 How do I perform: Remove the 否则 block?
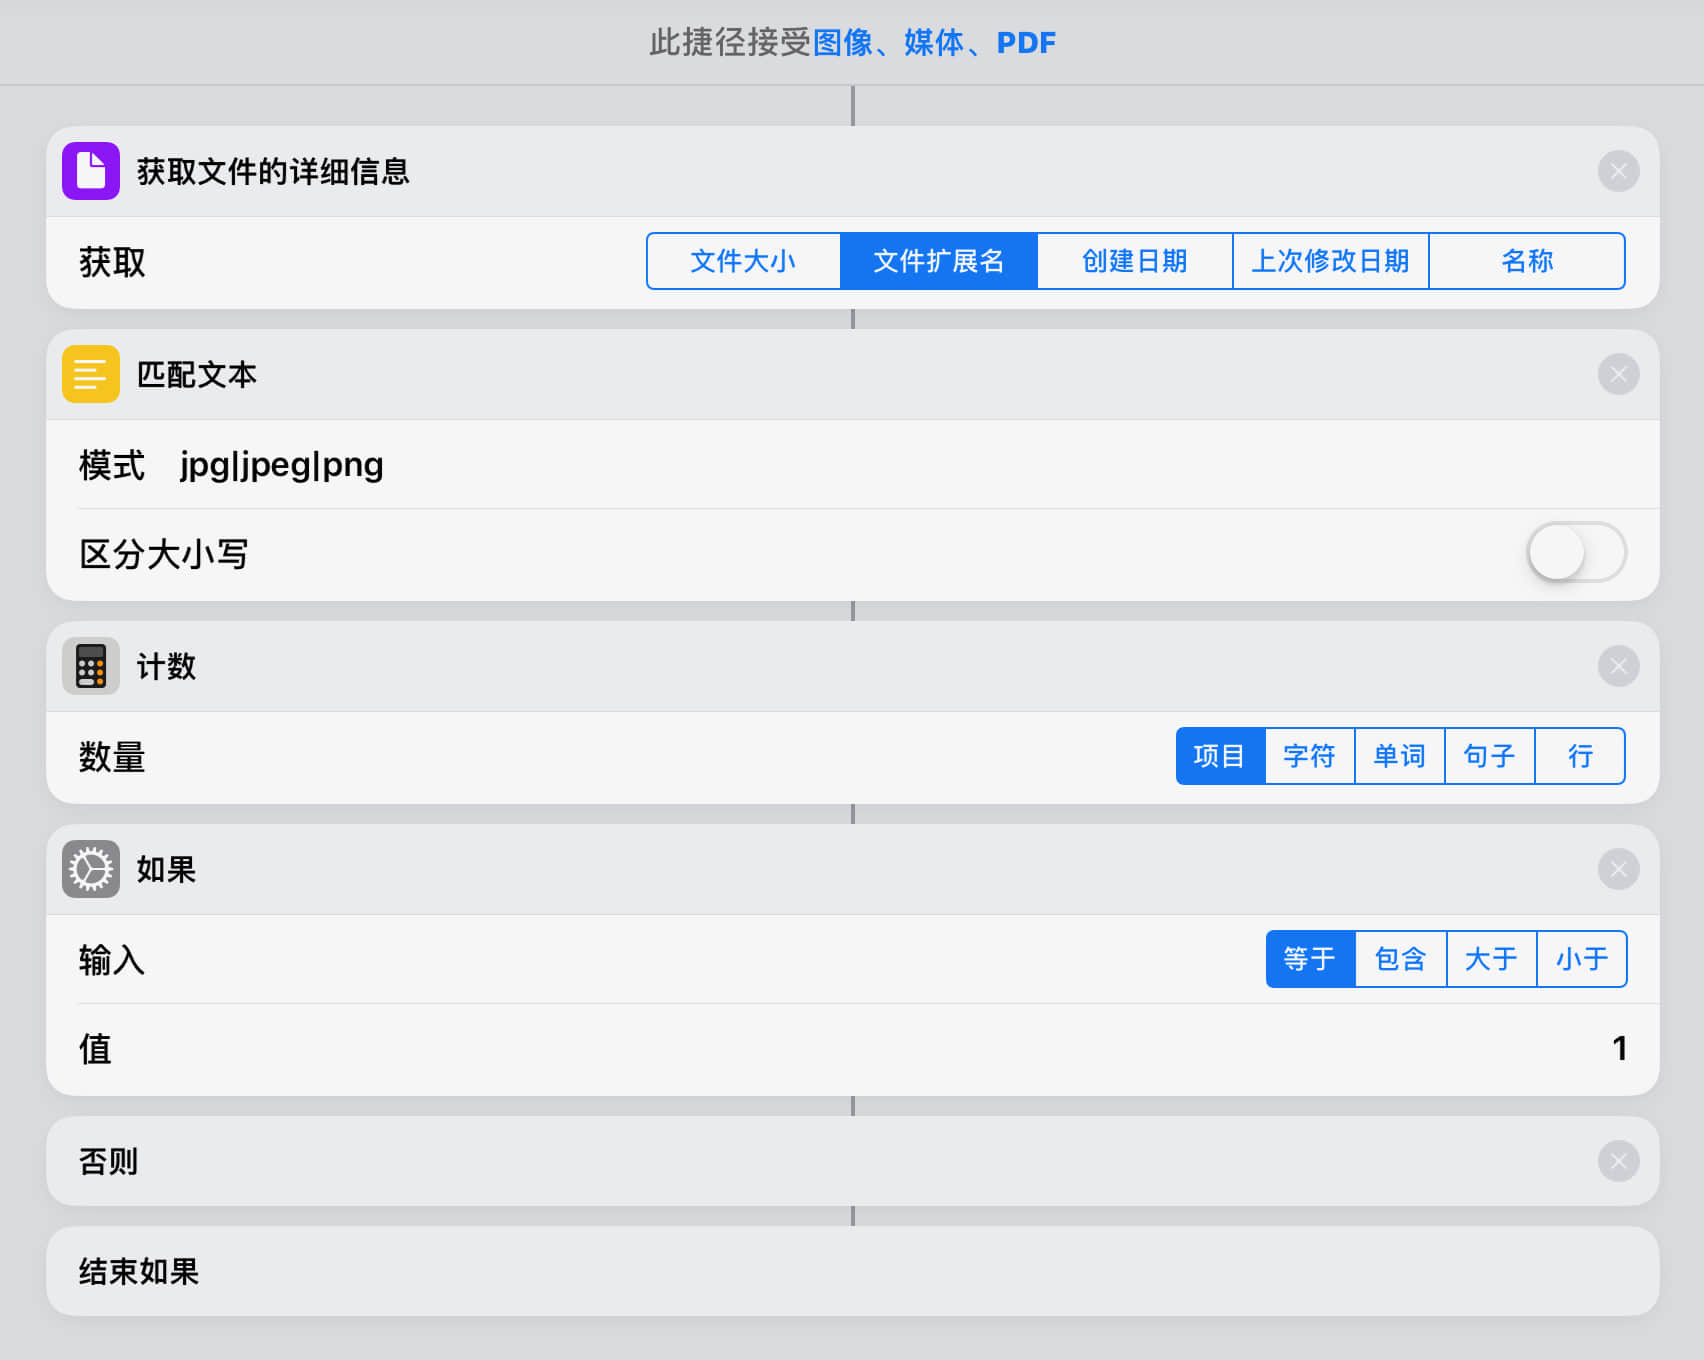[1618, 1161]
